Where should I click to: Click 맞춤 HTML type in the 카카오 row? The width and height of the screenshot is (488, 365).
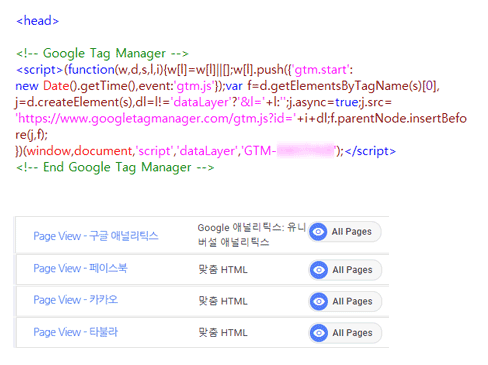(223, 301)
